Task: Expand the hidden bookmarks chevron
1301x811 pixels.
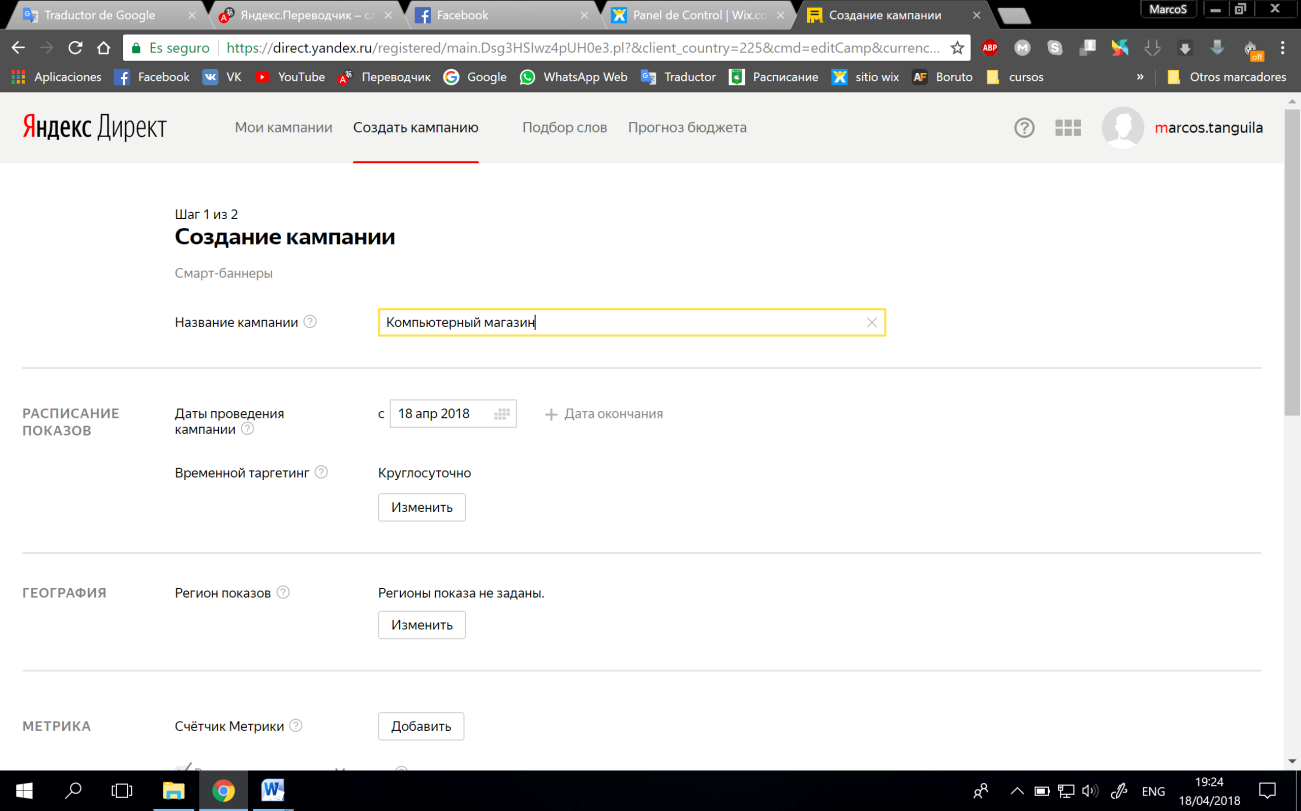Action: 1140,77
